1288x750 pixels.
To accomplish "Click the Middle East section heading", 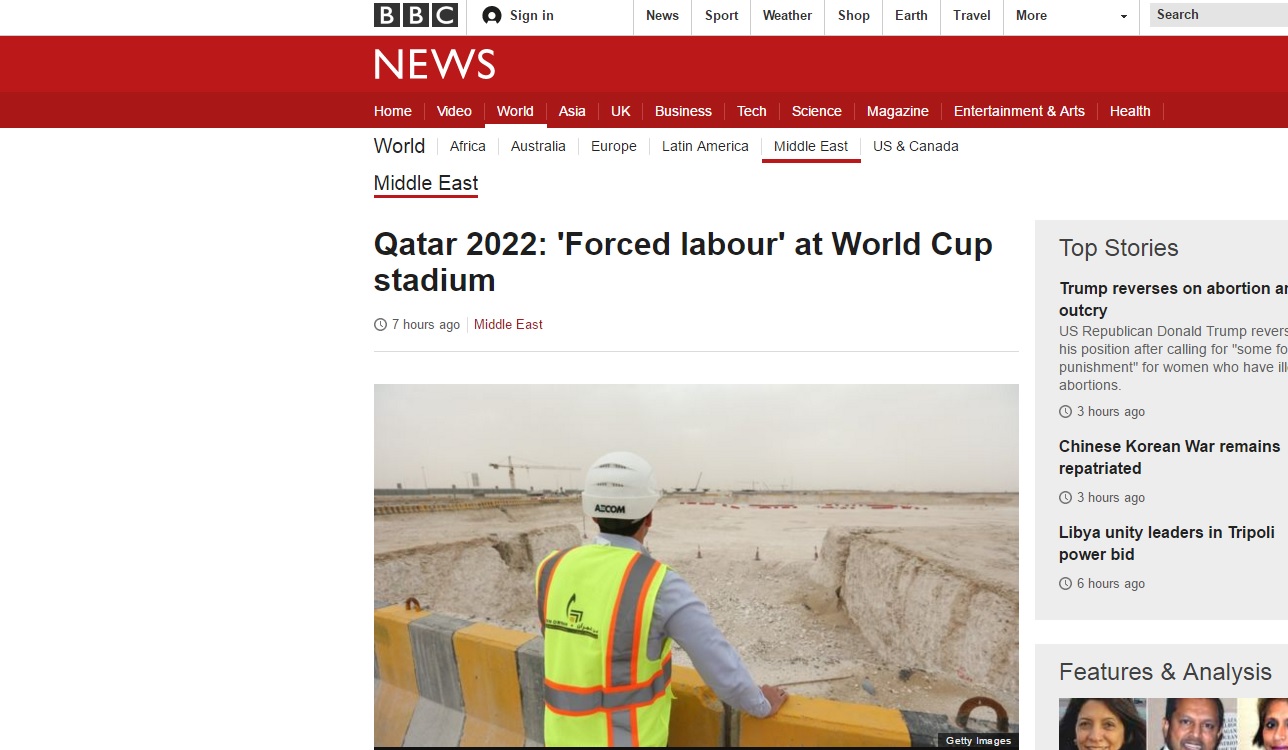I will [426, 183].
